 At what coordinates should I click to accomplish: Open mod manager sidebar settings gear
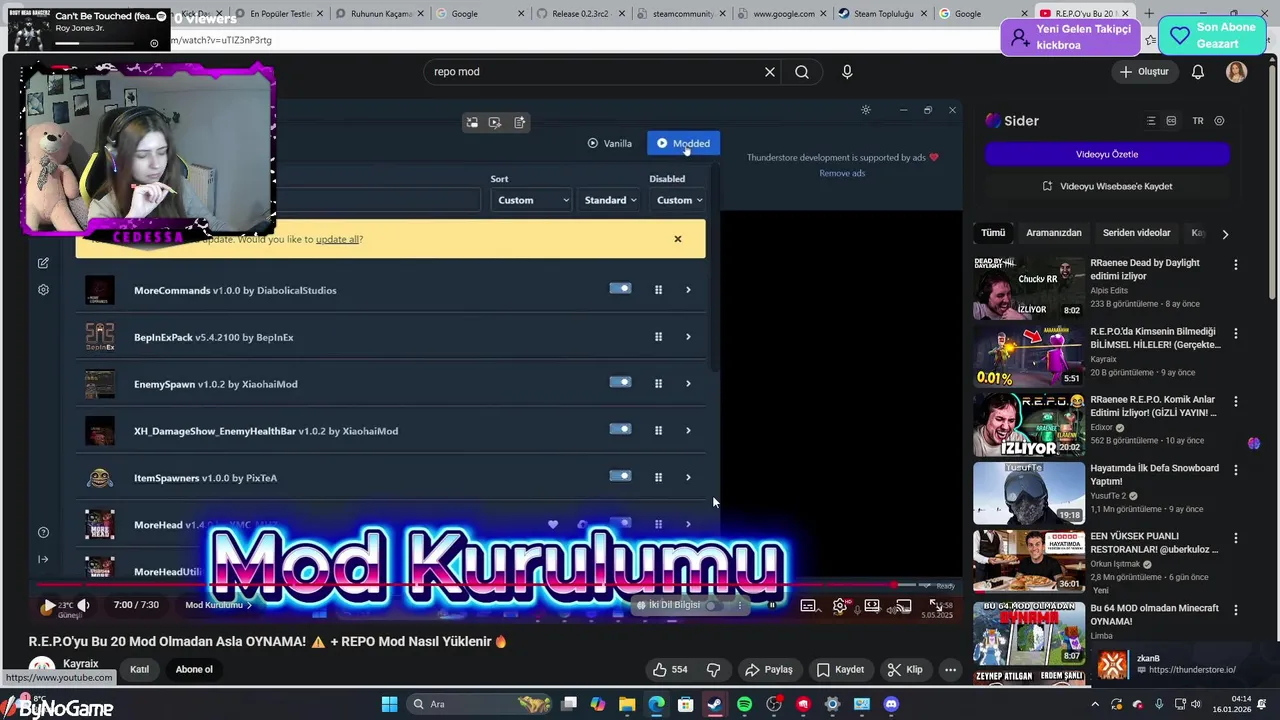pos(43,290)
